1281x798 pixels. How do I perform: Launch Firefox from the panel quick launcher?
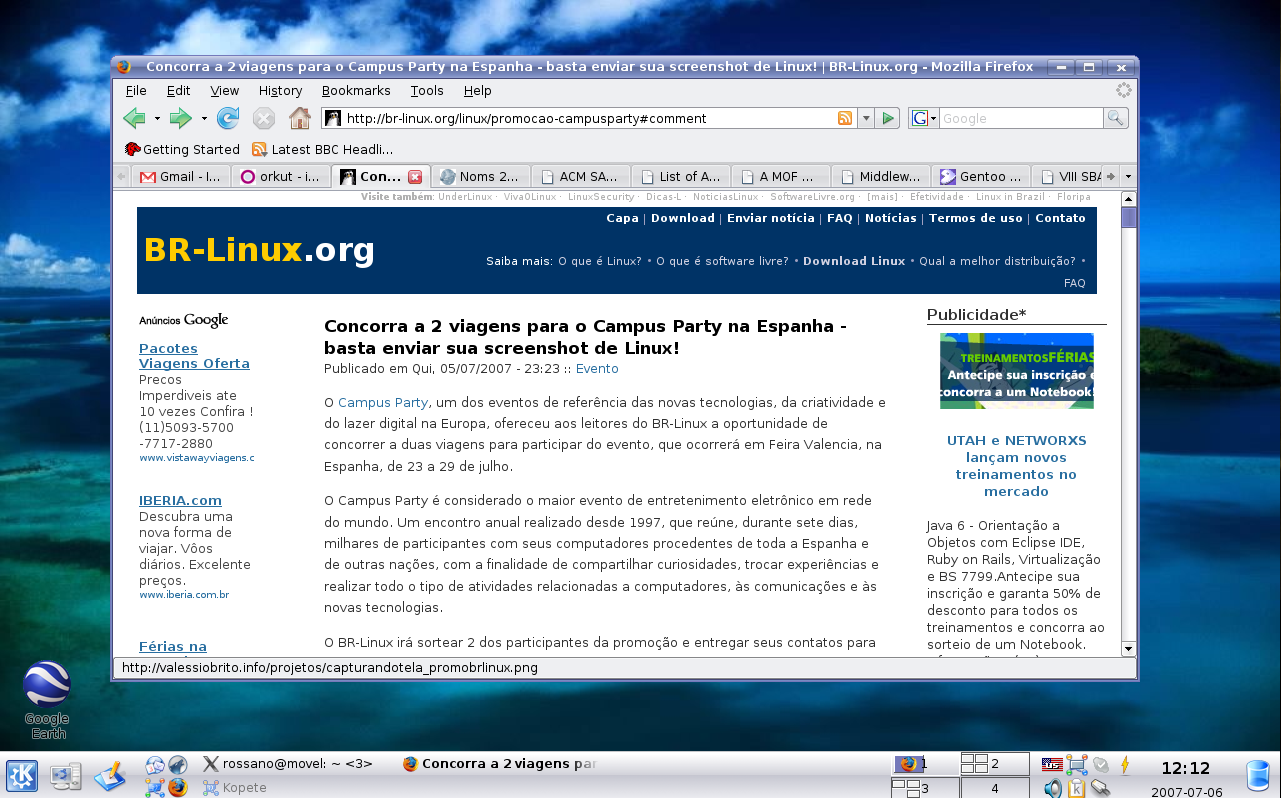point(178,787)
